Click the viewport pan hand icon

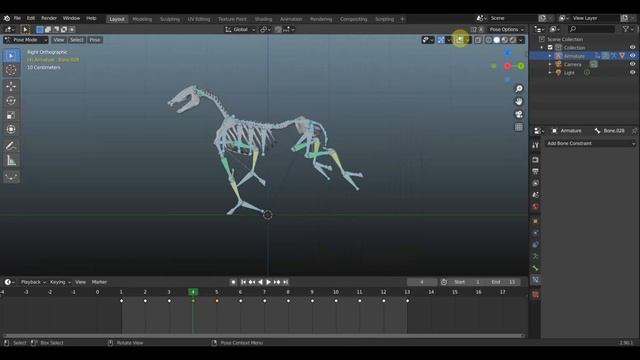click(x=519, y=101)
